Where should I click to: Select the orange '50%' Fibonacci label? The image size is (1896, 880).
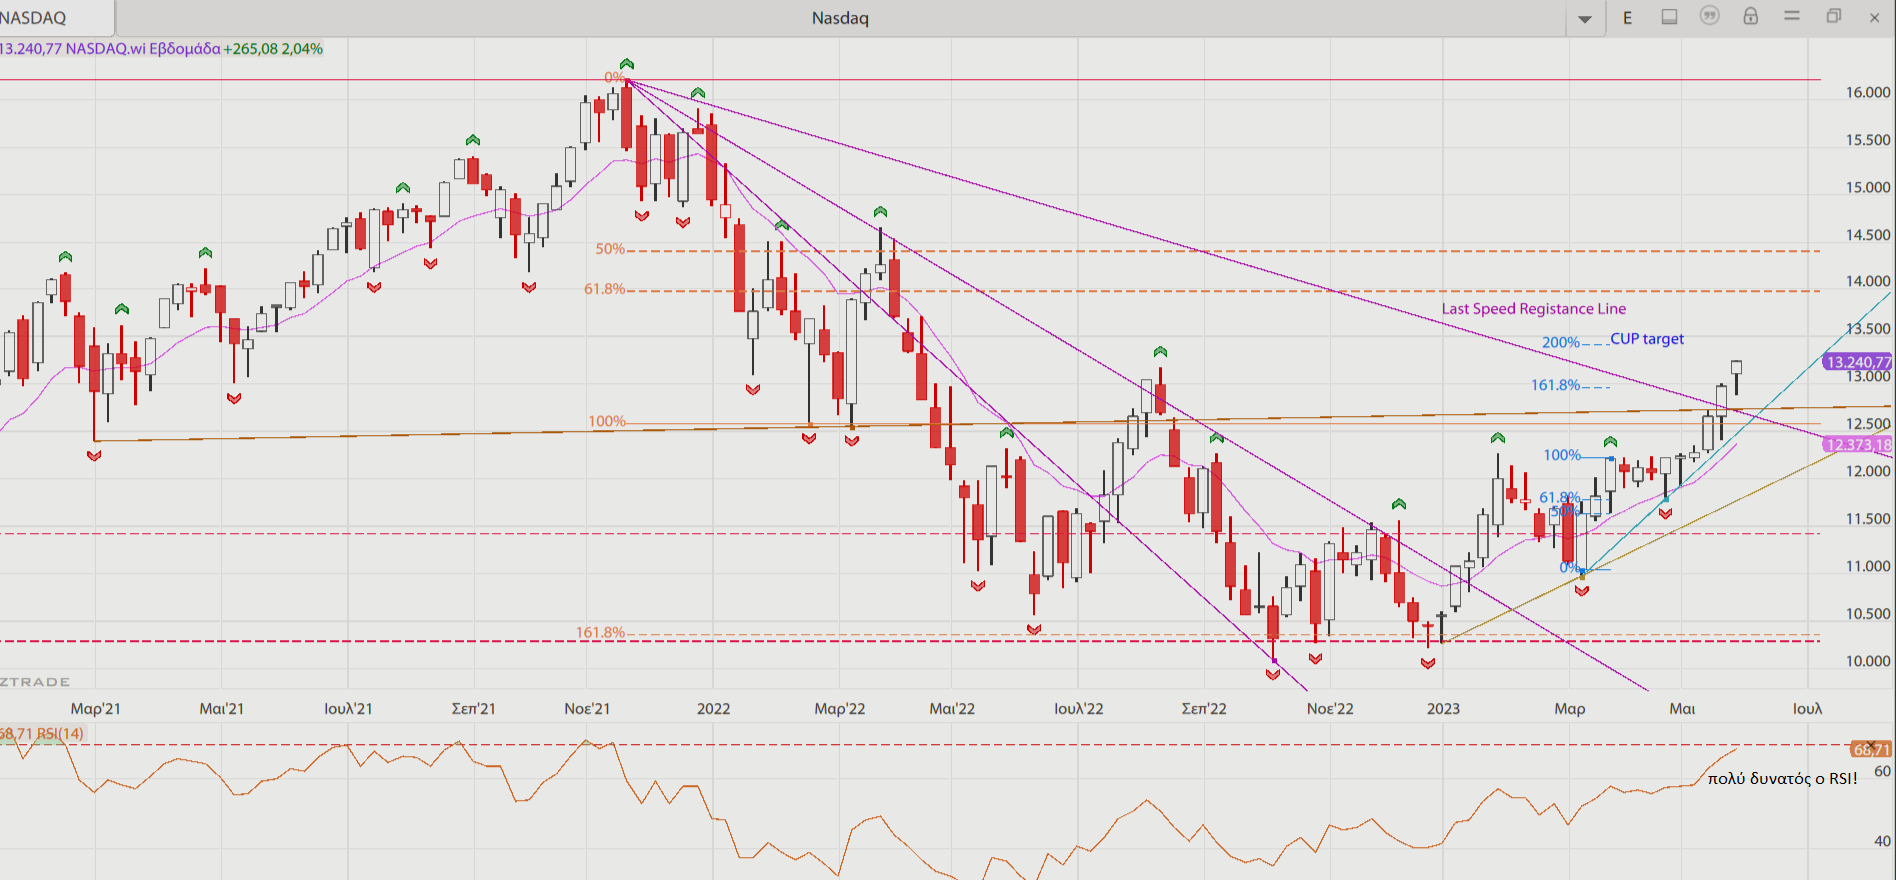(610, 249)
